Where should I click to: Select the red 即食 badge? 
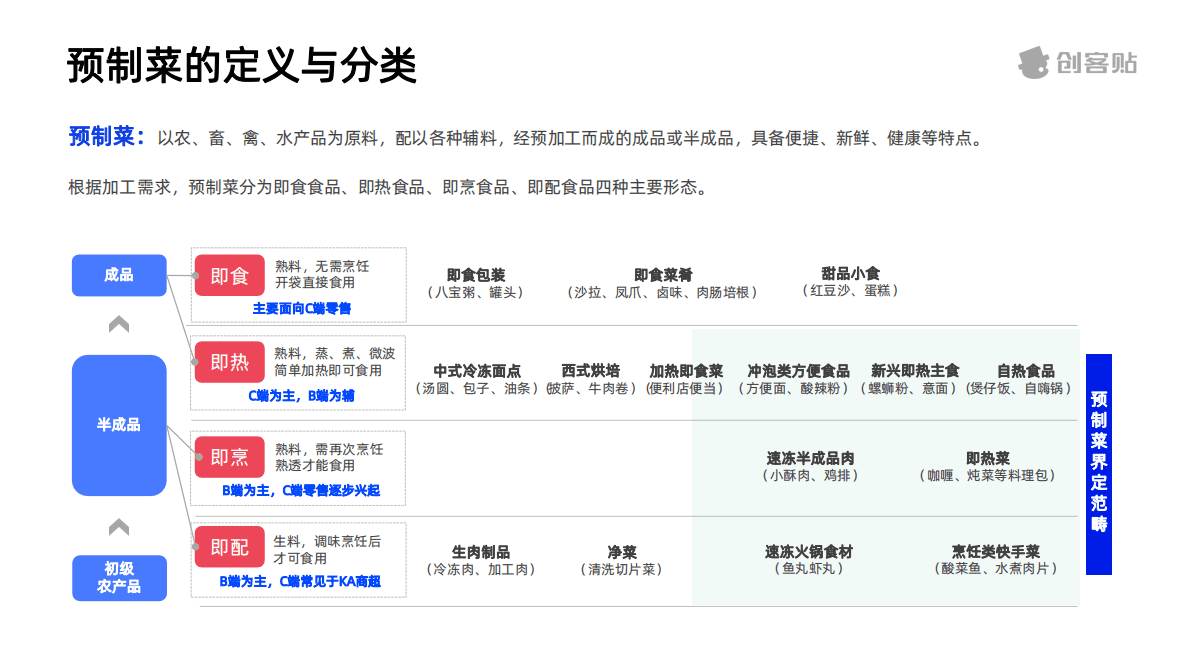[x=229, y=275]
